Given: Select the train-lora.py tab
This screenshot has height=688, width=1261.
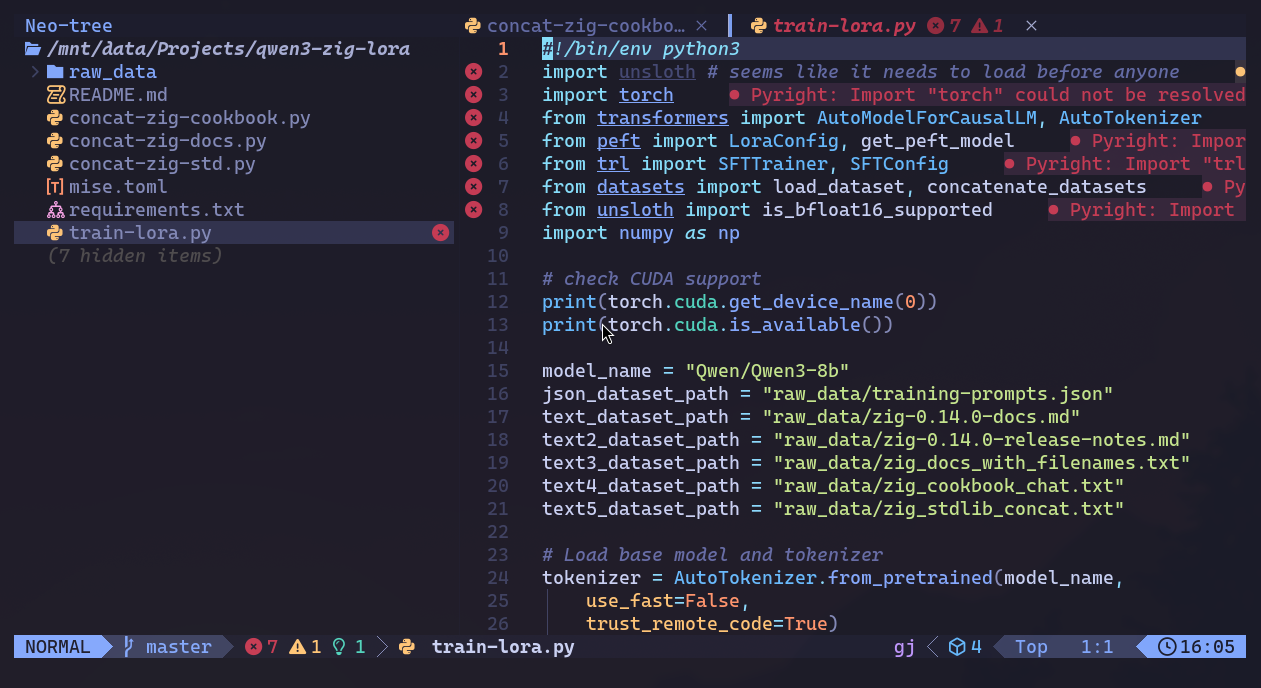Looking at the screenshot, I should click(843, 26).
